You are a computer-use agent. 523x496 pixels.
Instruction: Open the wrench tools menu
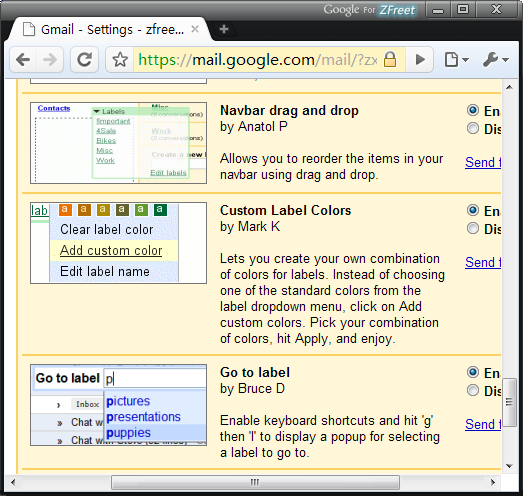(x=495, y=60)
